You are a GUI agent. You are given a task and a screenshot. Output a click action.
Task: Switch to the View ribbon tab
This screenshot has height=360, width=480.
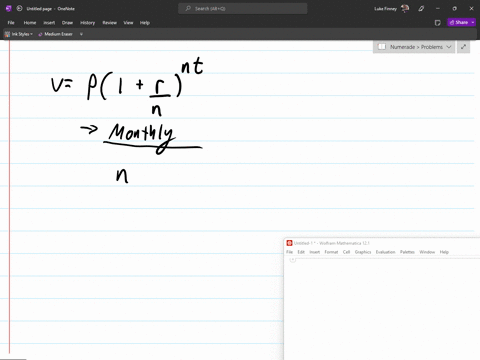128,23
